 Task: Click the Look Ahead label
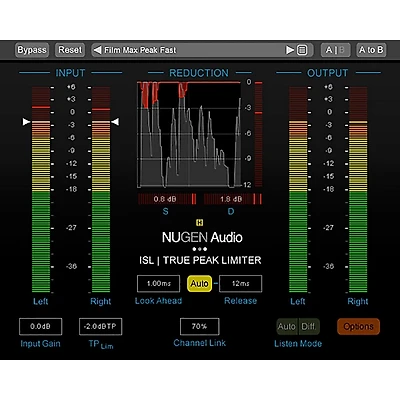158,301
